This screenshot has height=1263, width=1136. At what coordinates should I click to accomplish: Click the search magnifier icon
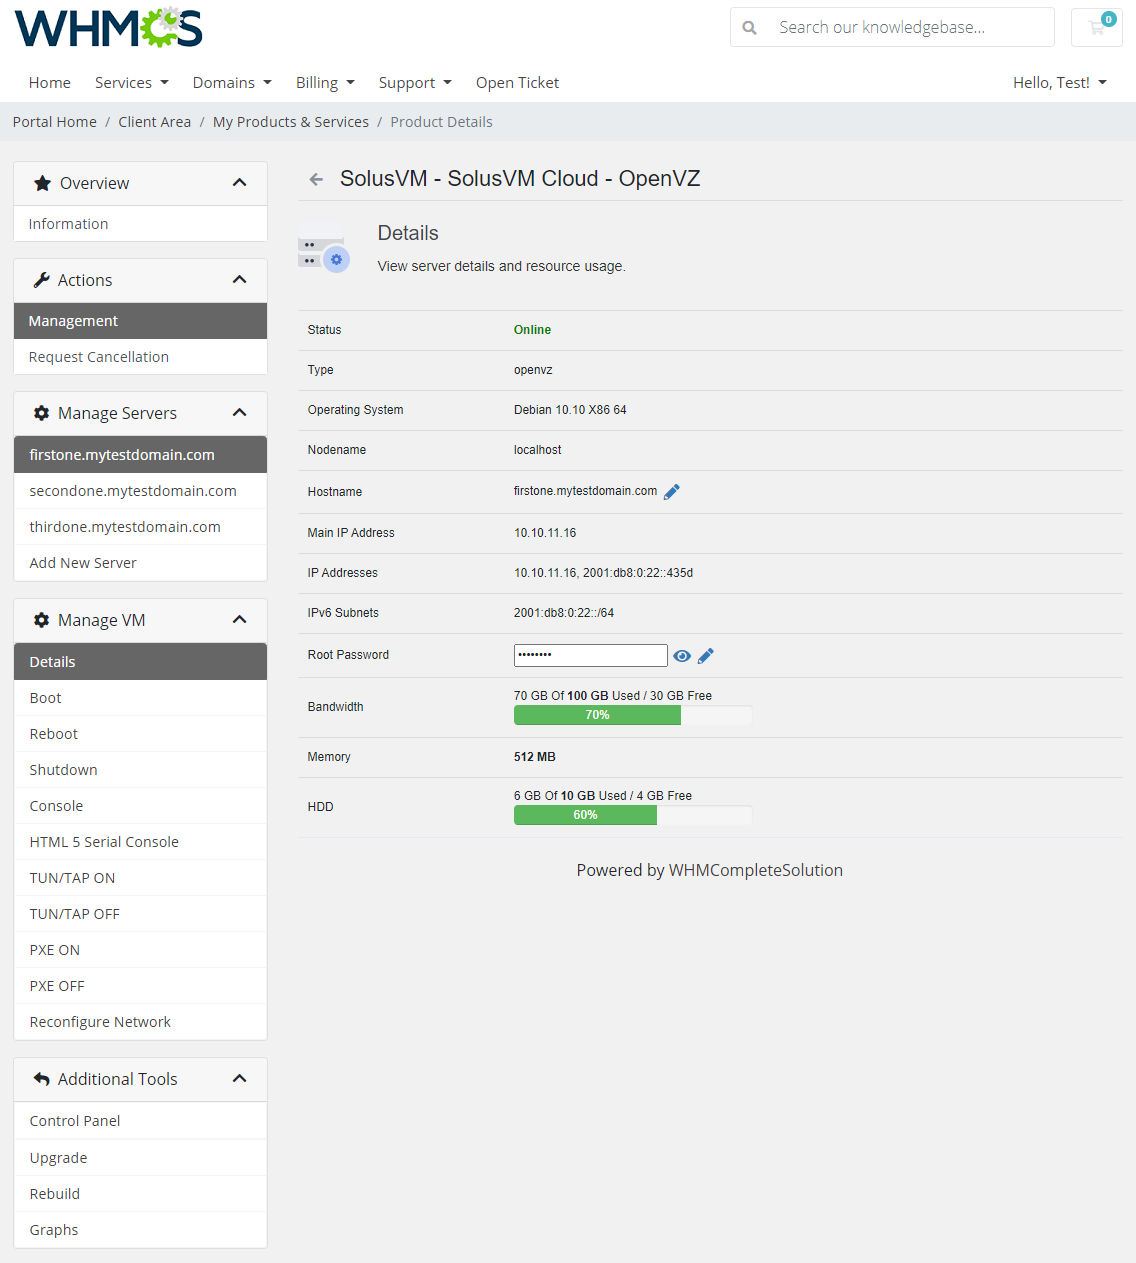pos(749,28)
